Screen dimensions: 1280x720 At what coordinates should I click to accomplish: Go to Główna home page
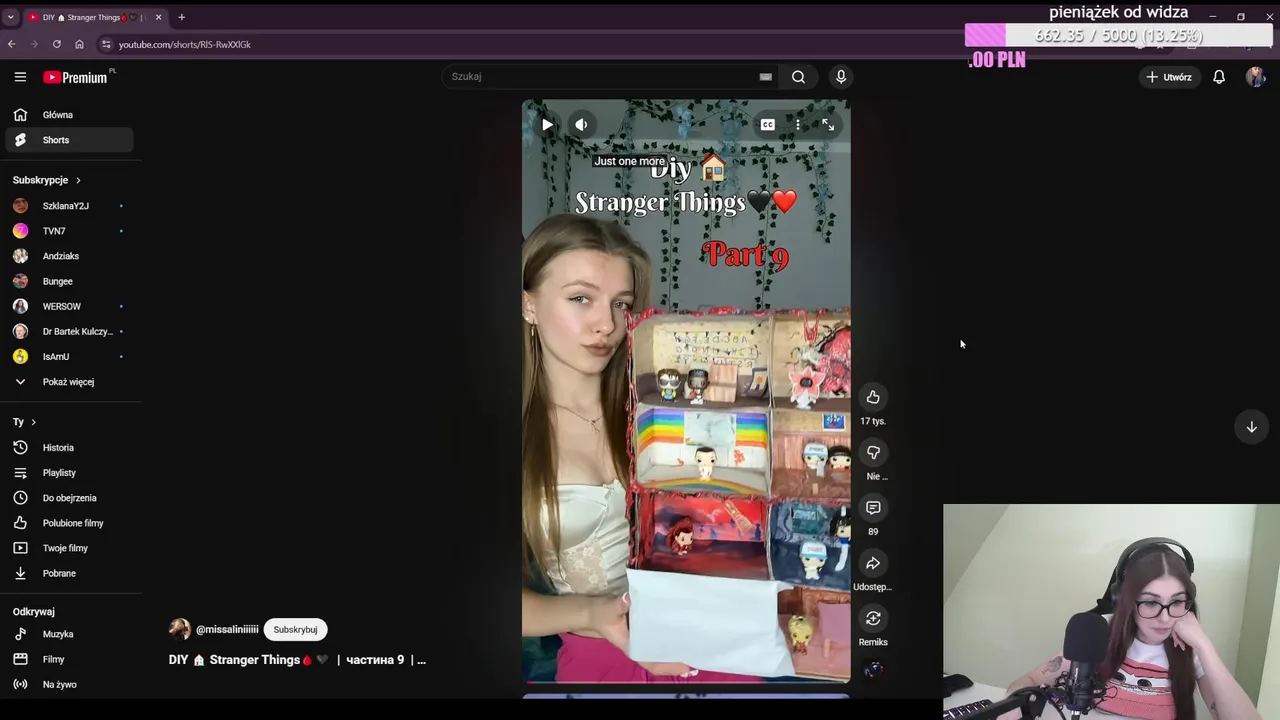pyautogui.click(x=69, y=115)
